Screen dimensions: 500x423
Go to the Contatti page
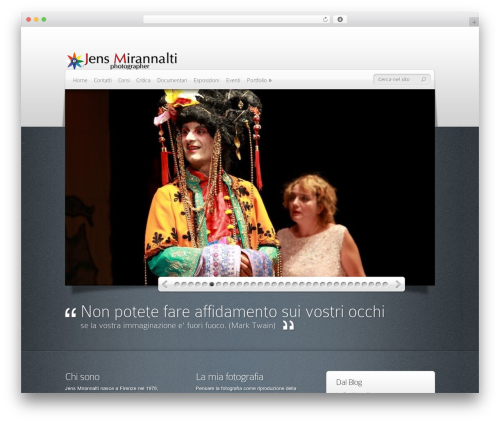(x=103, y=80)
